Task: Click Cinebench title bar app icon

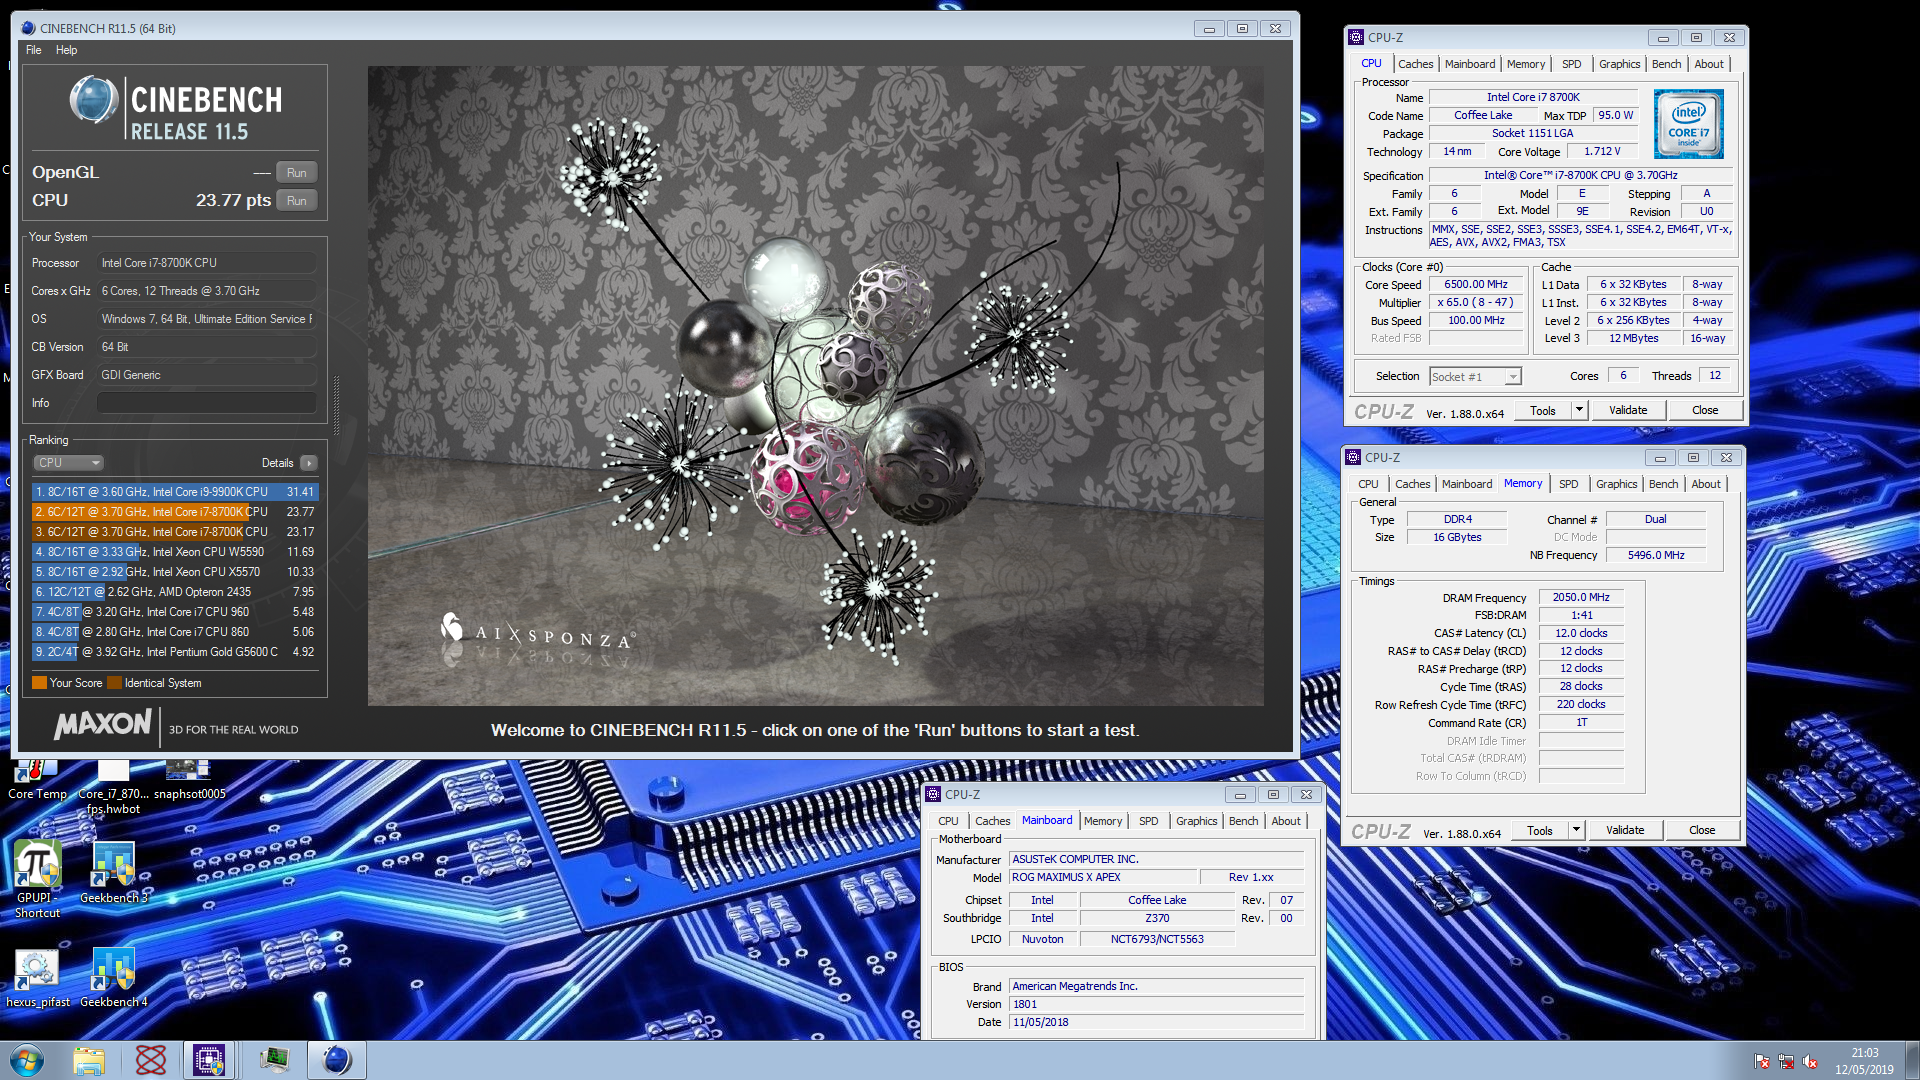Action: [28, 28]
